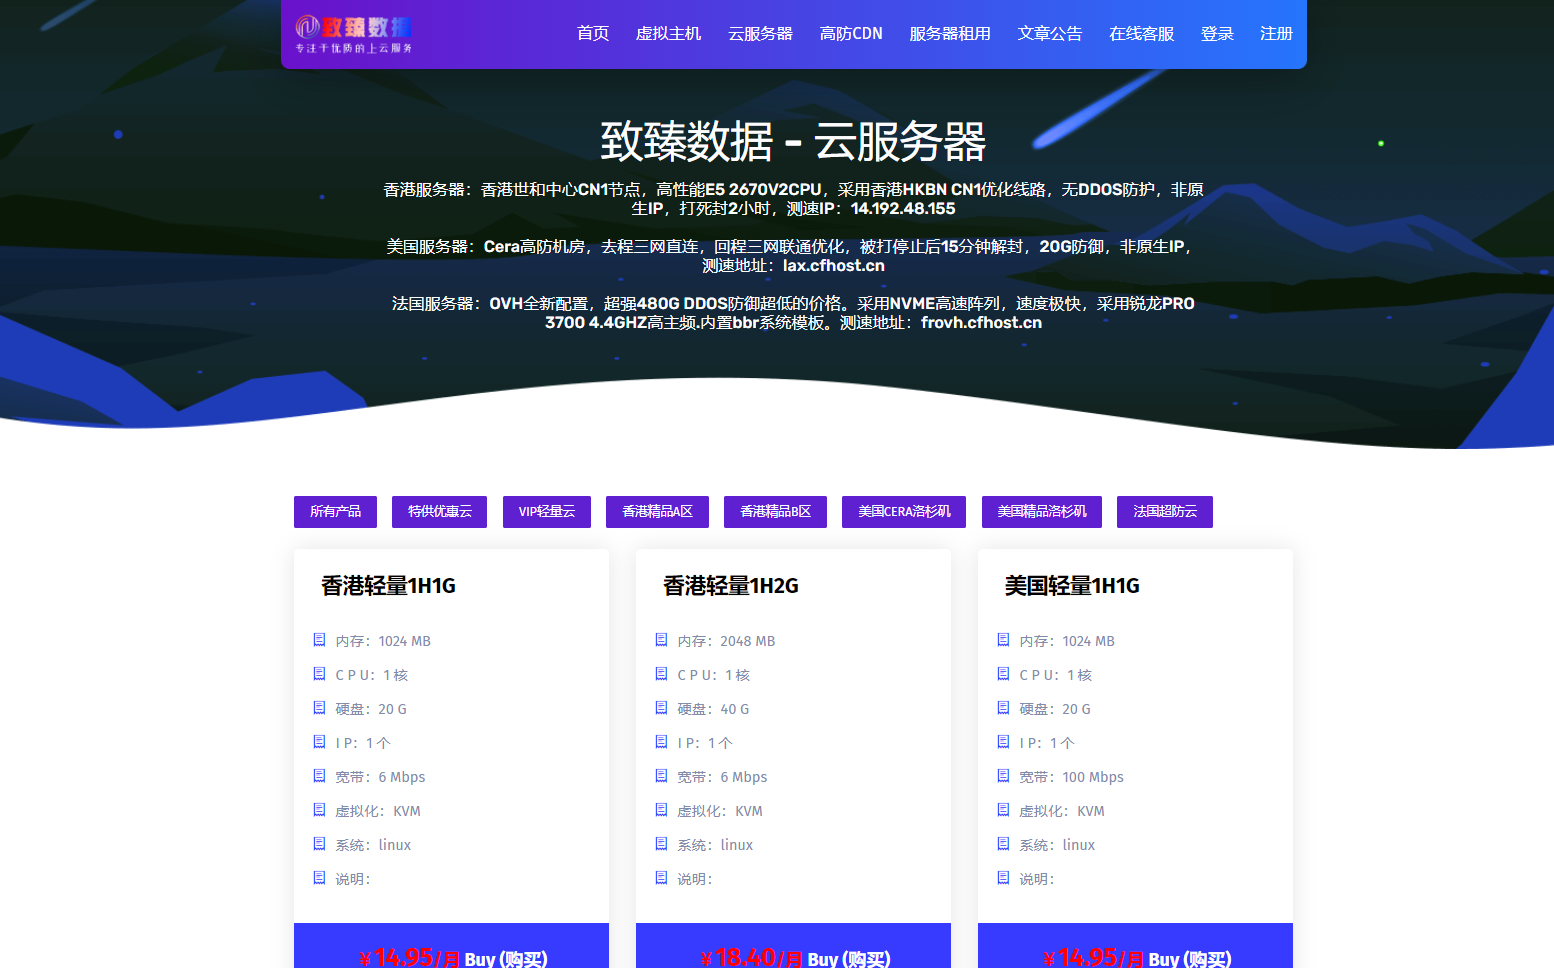
Task: Click the icon before IP: 1个 in 香港轻量1H1G
Action: [319, 742]
